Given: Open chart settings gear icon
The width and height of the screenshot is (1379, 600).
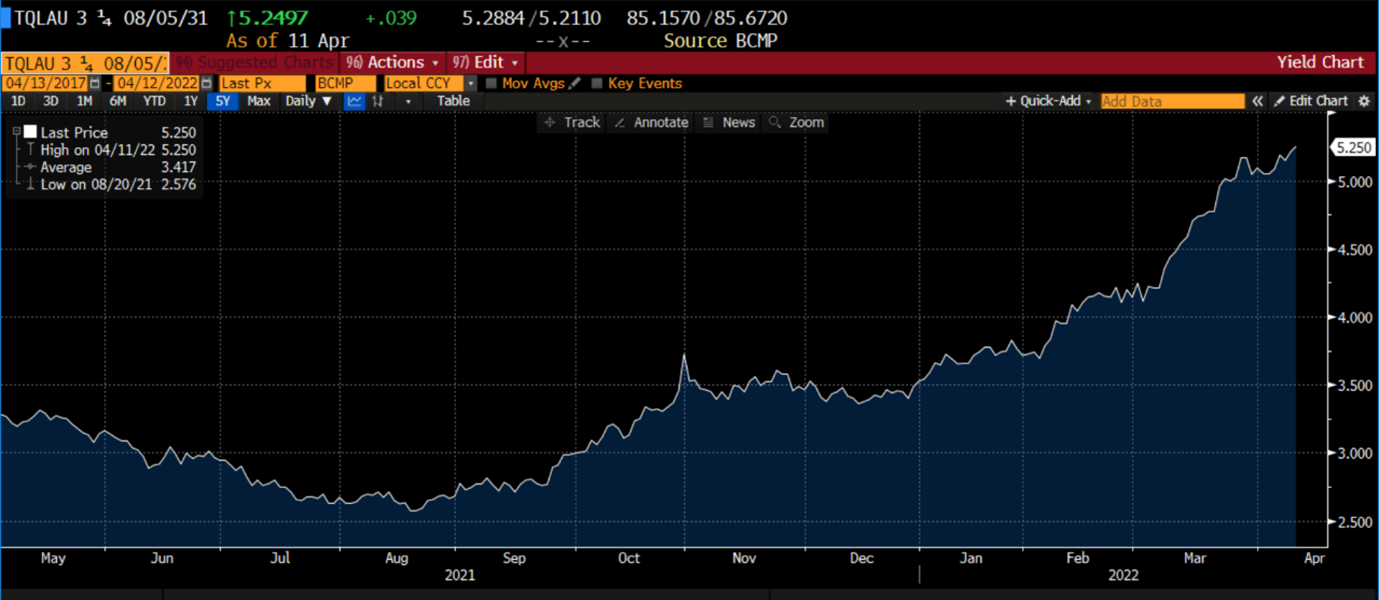Looking at the screenshot, I should coord(1364,101).
